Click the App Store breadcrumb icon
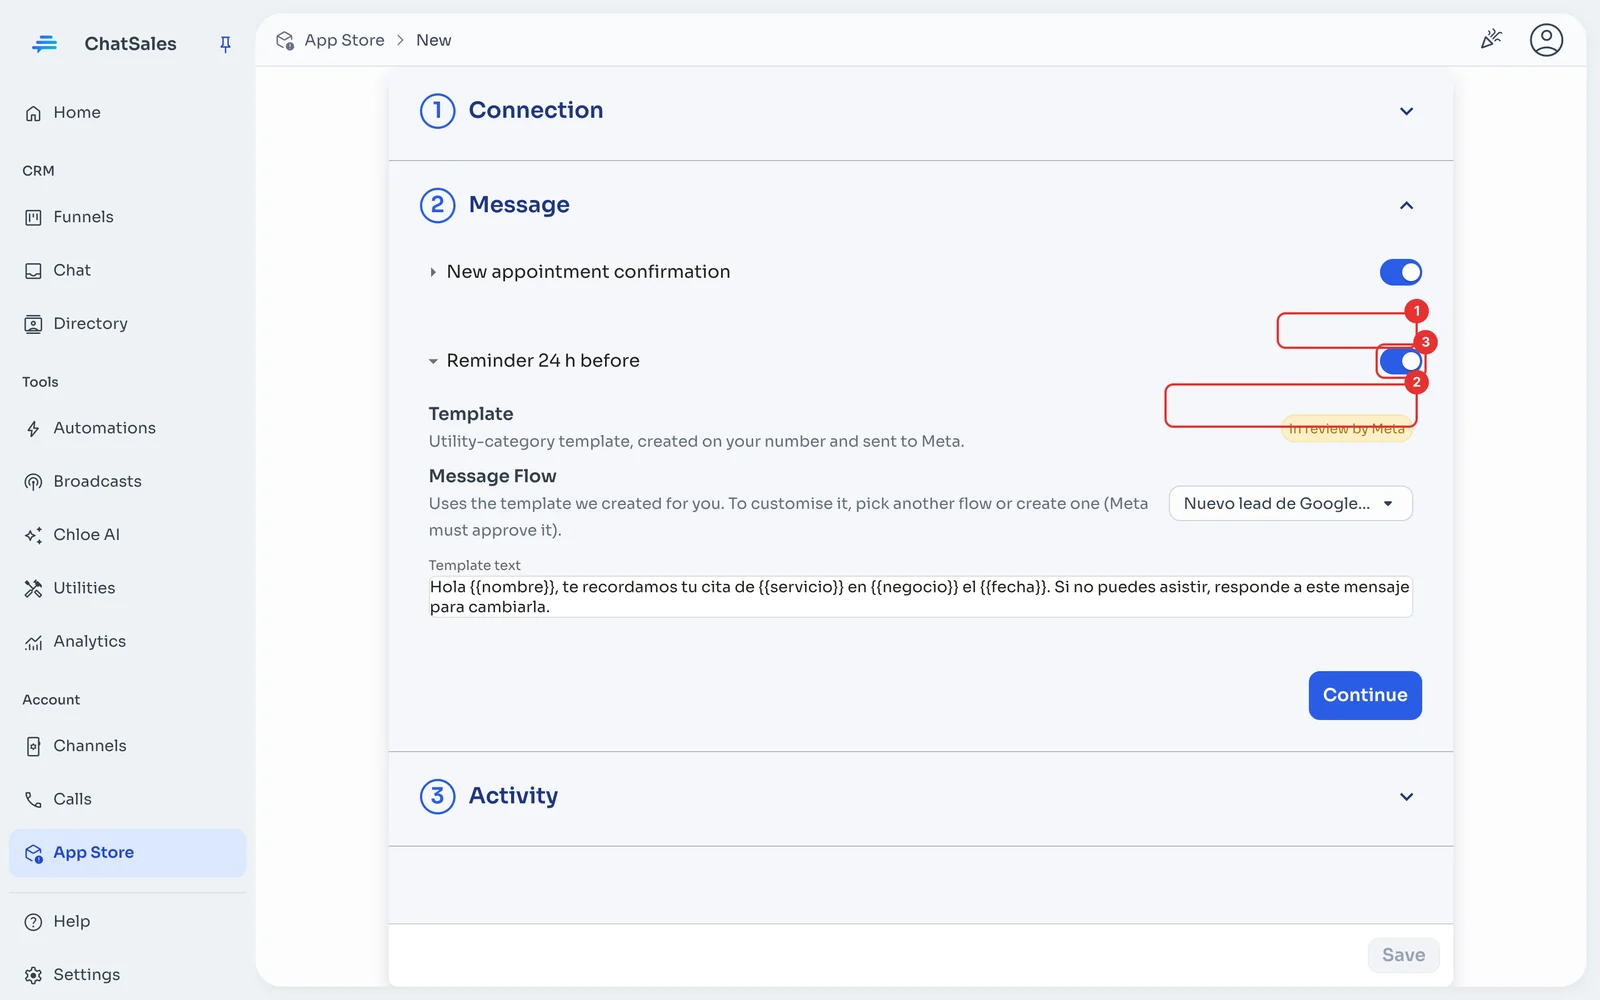1600x1000 pixels. pos(285,40)
